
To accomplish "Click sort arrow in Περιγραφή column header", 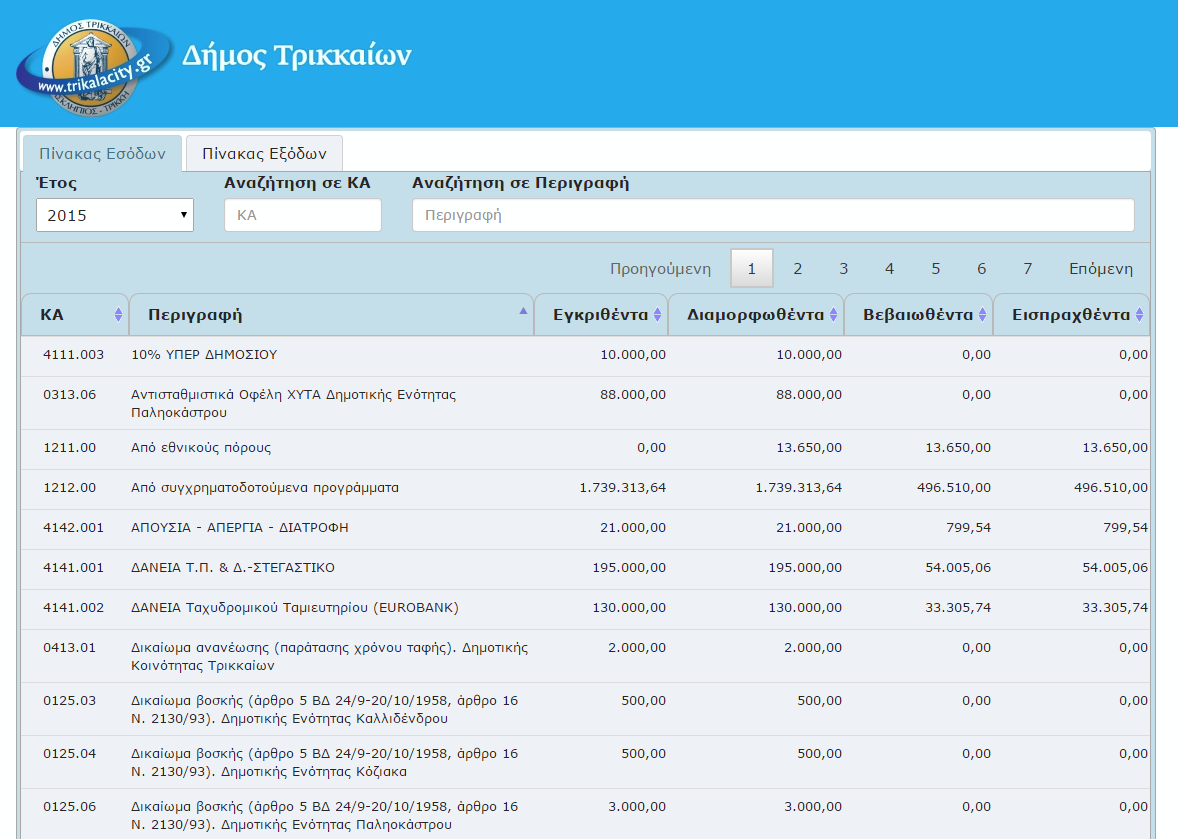I will [522, 312].
